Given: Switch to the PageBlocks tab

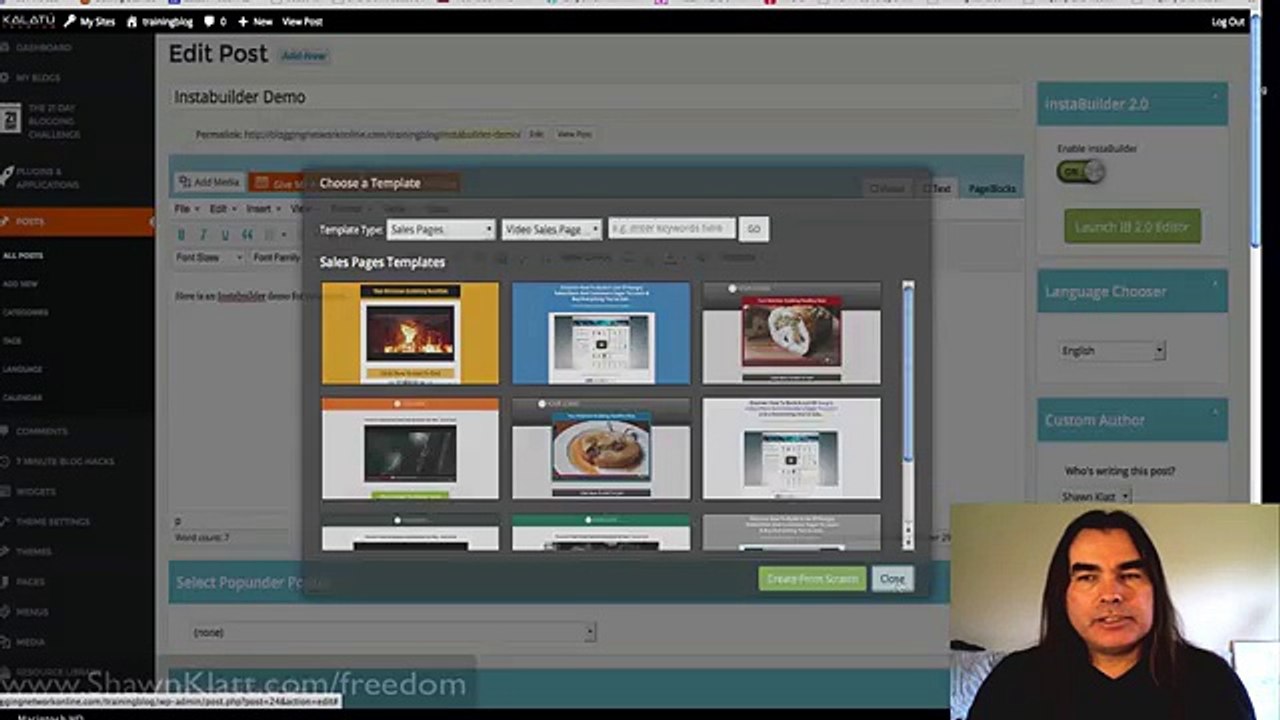Looking at the screenshot, I should [x=992, y=188].
